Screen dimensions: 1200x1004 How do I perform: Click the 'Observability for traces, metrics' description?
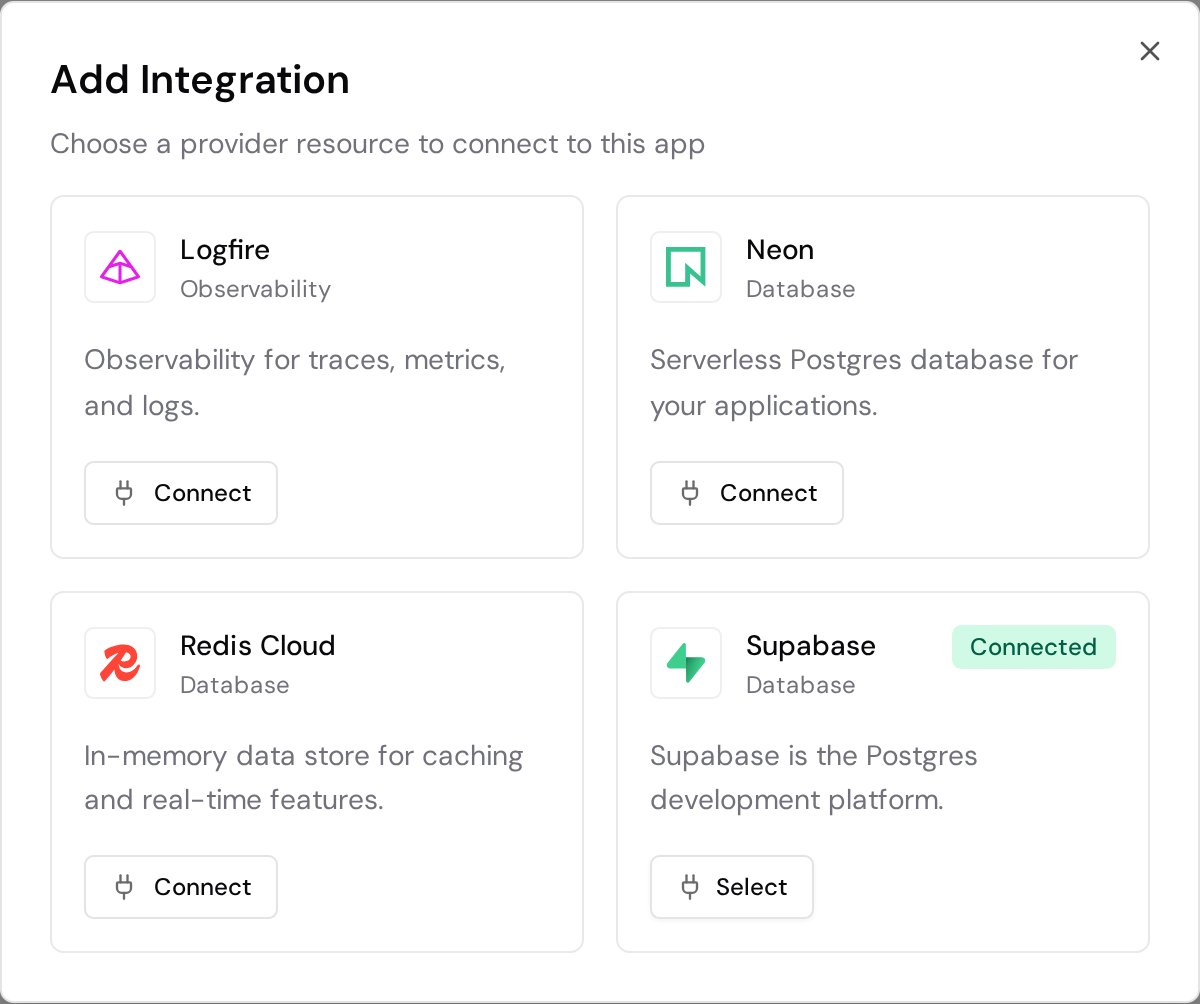(x=295, y=383)
